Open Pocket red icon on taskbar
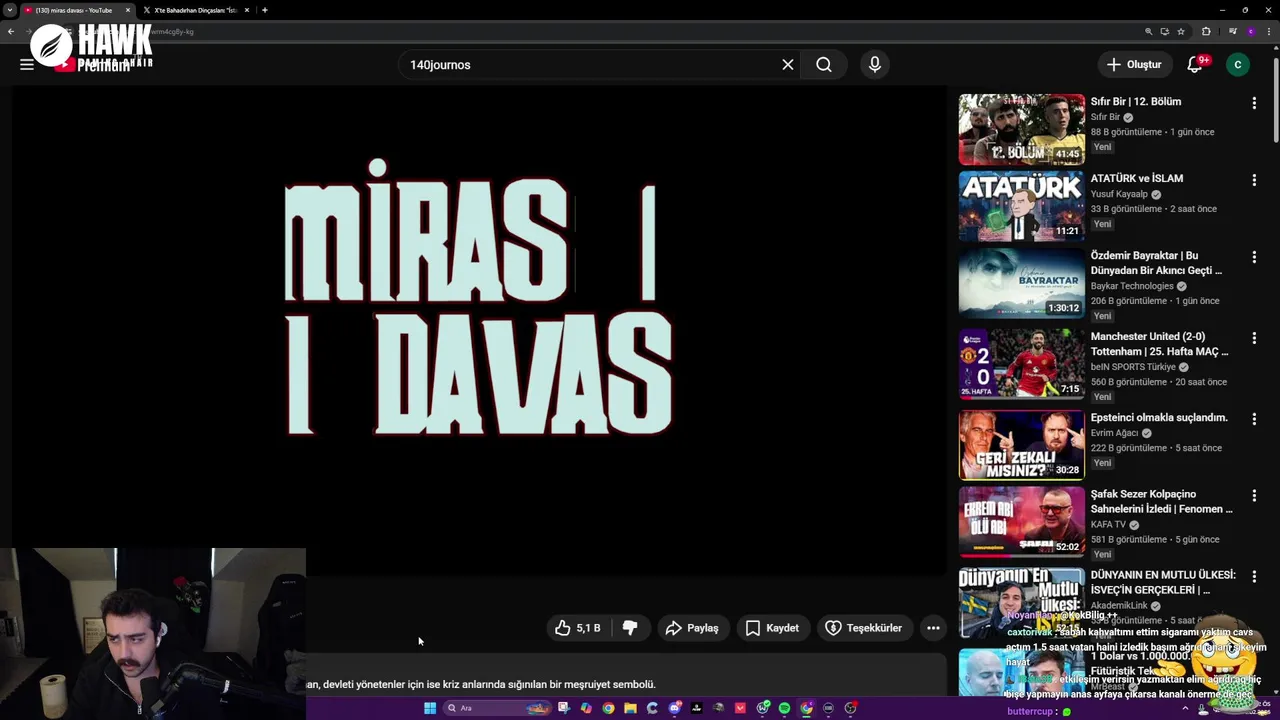 [740, 708]
